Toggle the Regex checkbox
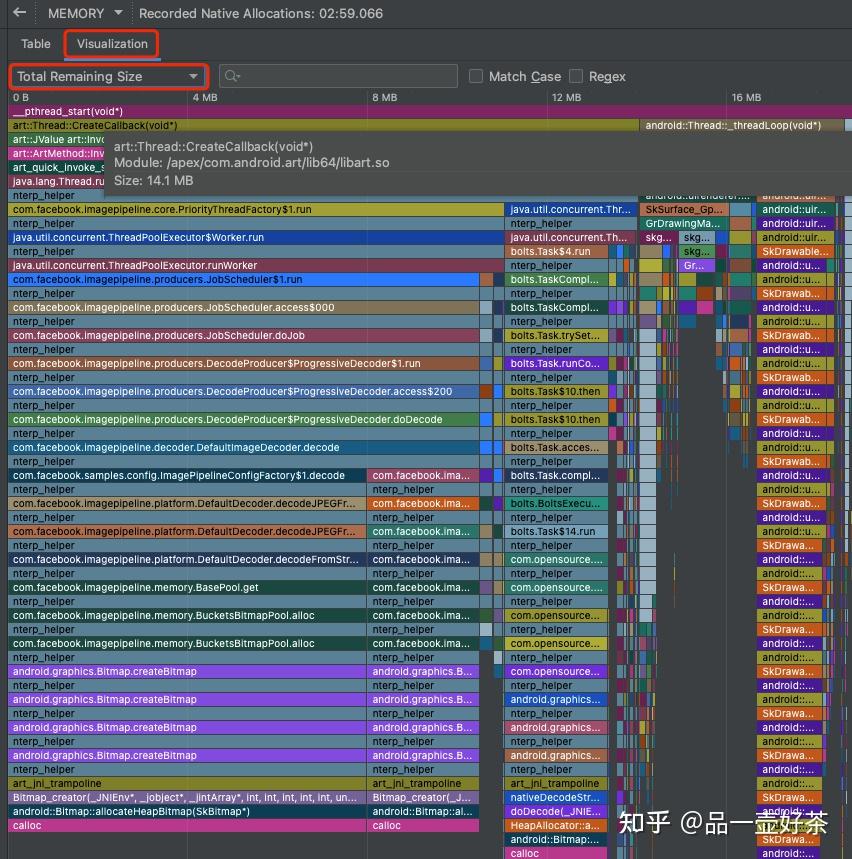The image size is (852, 859). coord(576,76)
